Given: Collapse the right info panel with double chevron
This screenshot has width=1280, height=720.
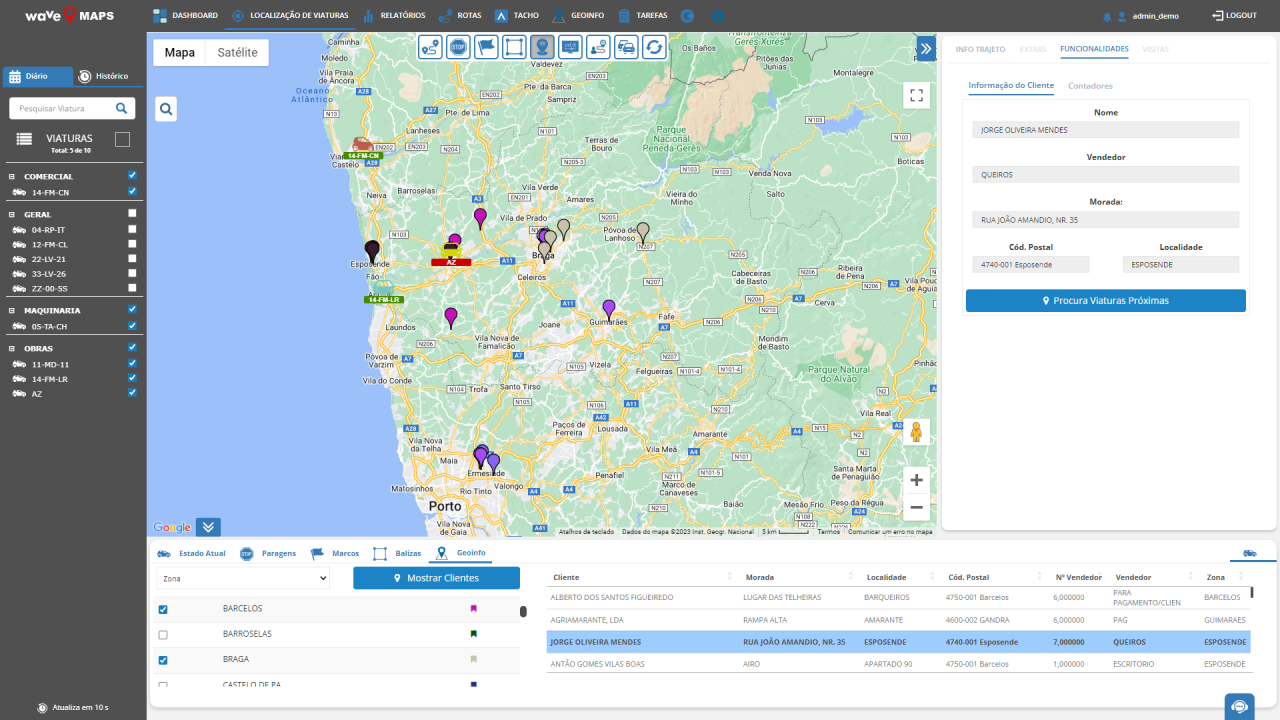Looking at the screenshot, I should [x=926, y=49].
